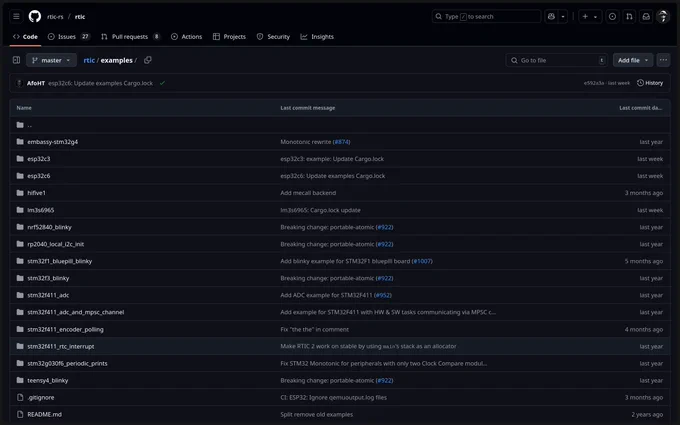Open the hifive1 folder
680x425 pixels.
[36, 193]
